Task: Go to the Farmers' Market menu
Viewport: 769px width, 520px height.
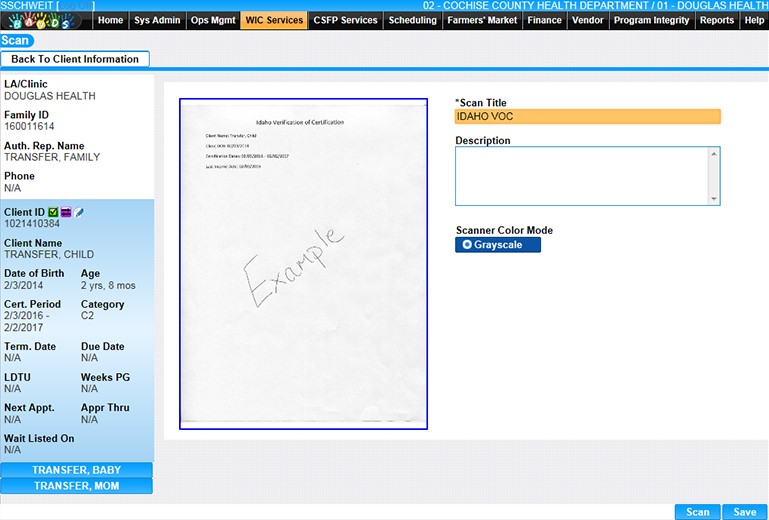Action: click(x=482, y=20)
